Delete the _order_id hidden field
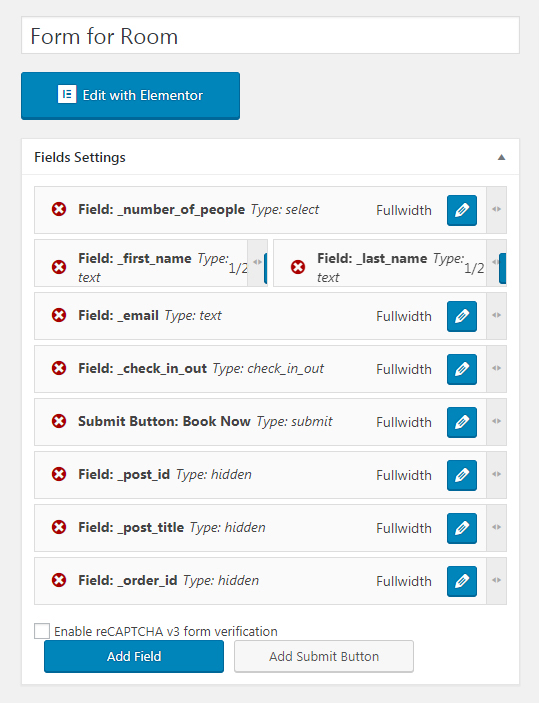 (x=59, y=580)
